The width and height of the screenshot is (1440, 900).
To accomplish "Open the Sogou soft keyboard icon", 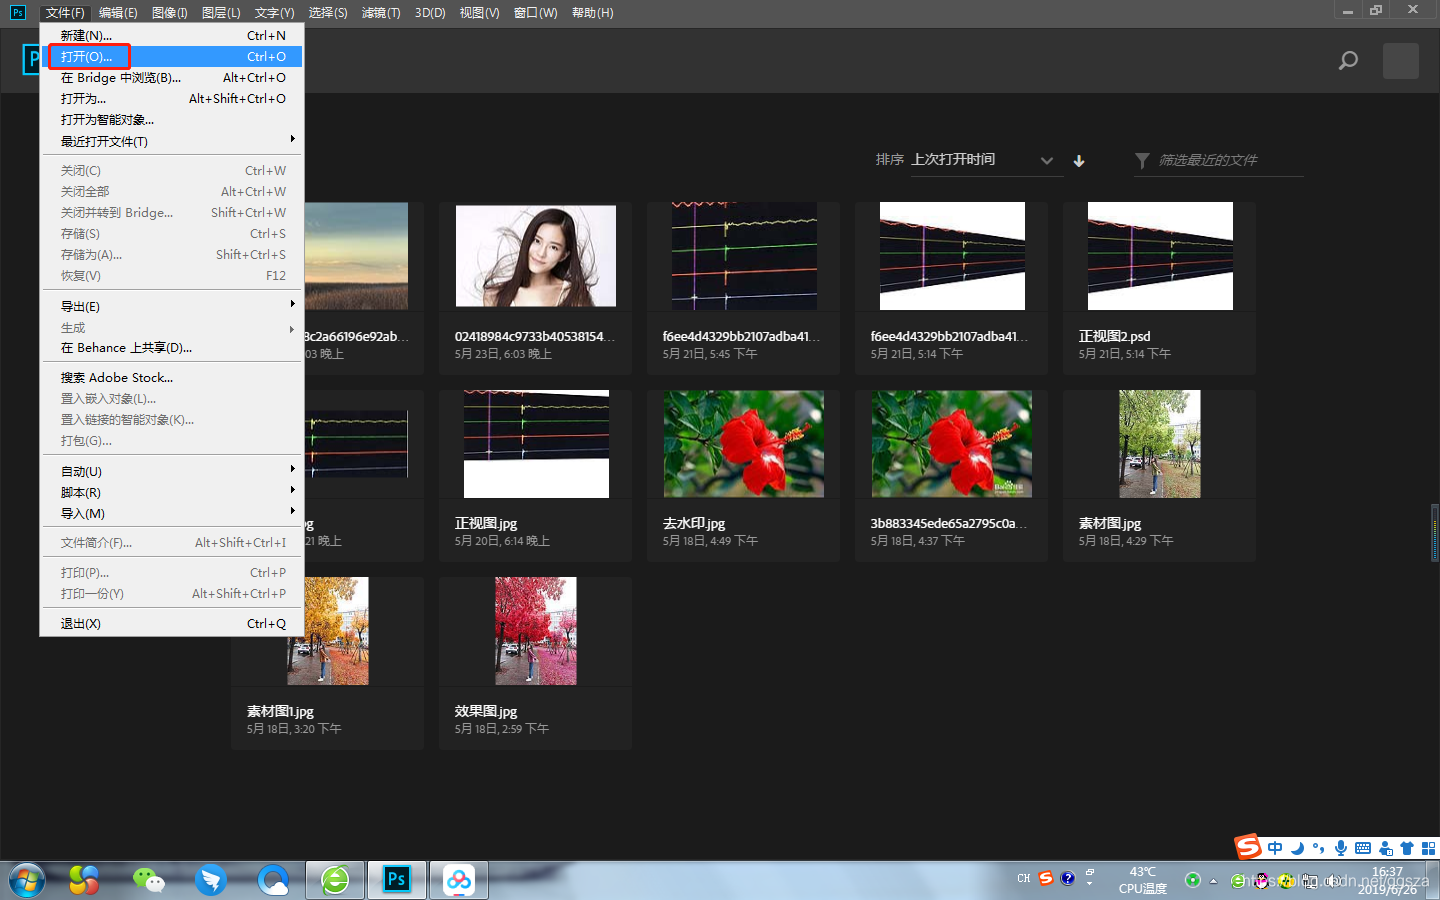I will [1363, 848].
